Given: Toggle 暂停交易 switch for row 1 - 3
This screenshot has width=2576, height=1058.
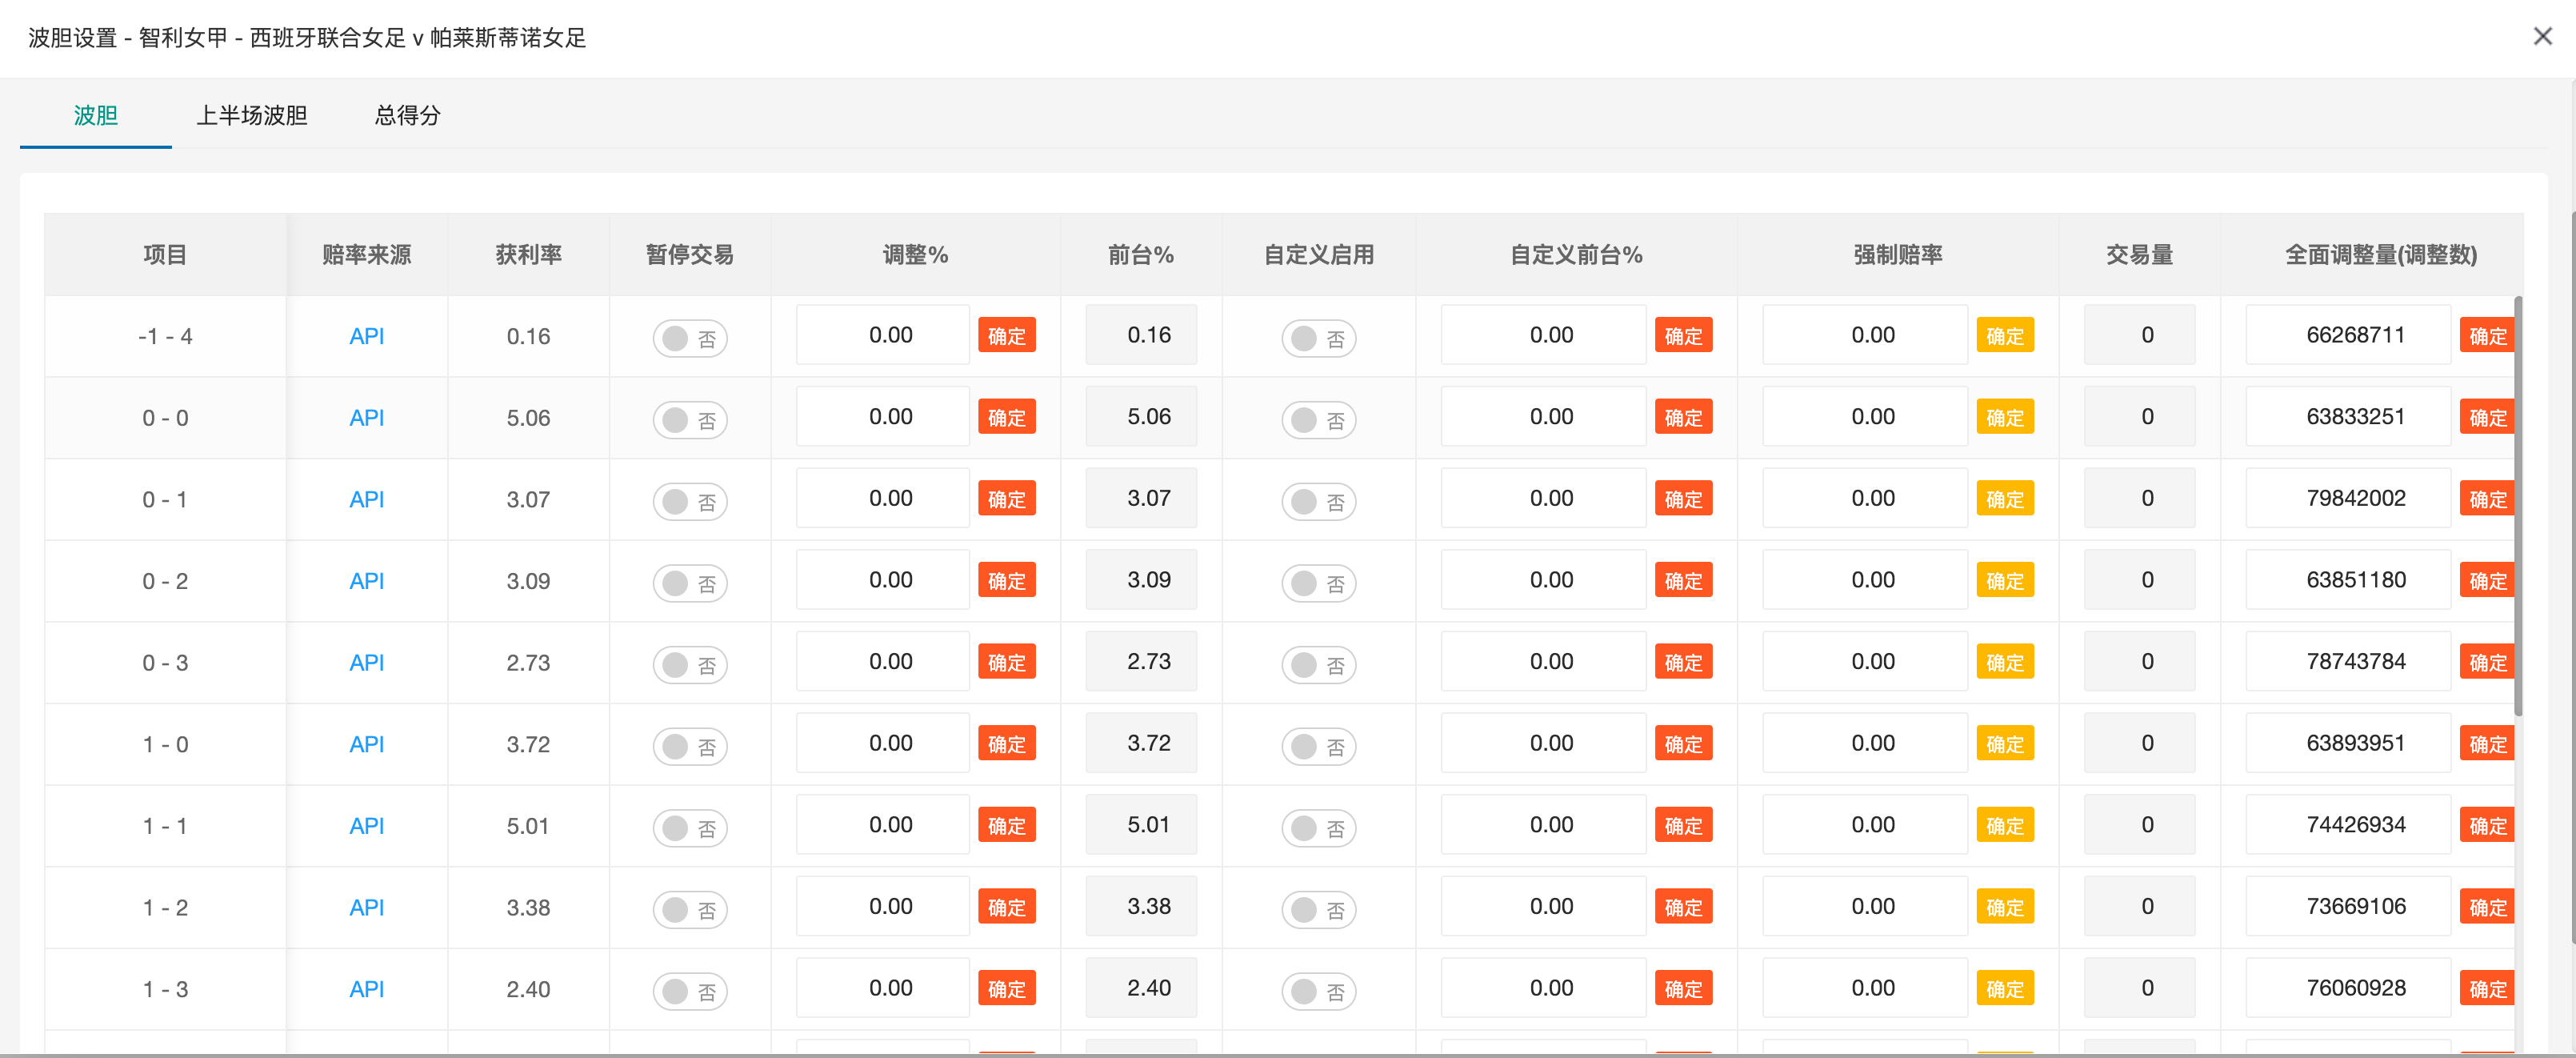Looking at the screenshot, I should coord(690,991).
